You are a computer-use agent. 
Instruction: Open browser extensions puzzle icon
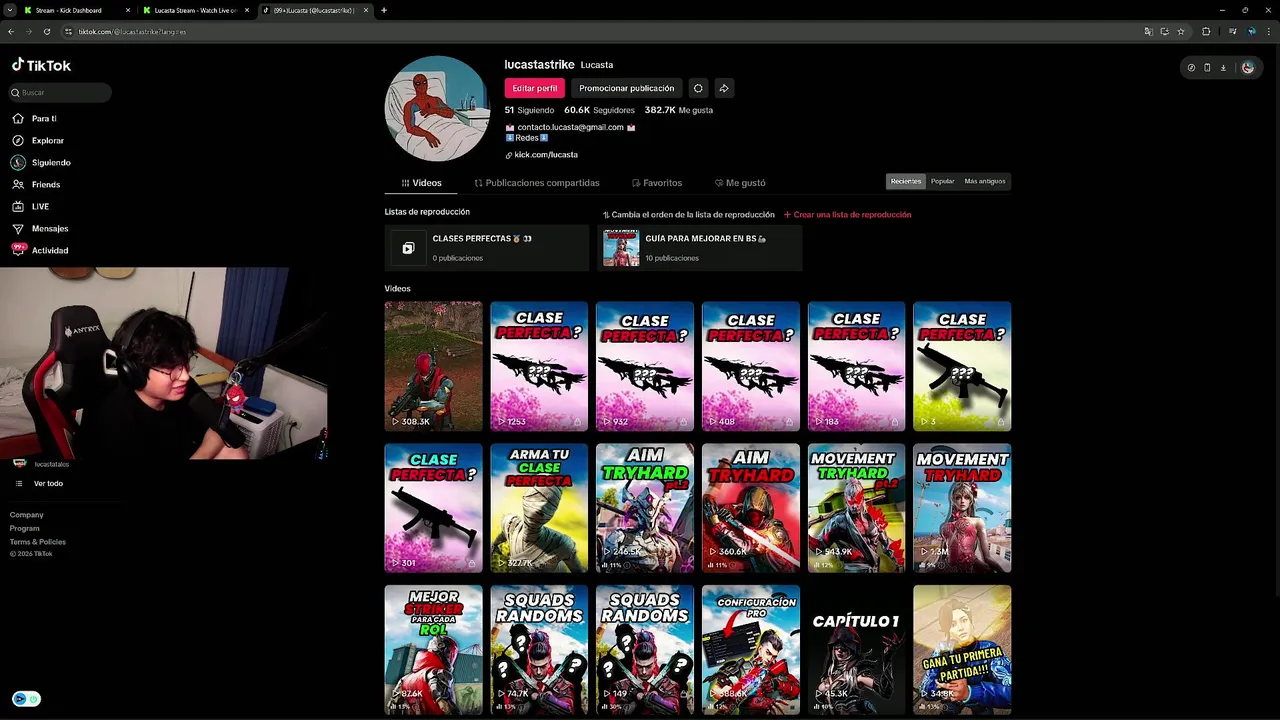[1206, 31]
